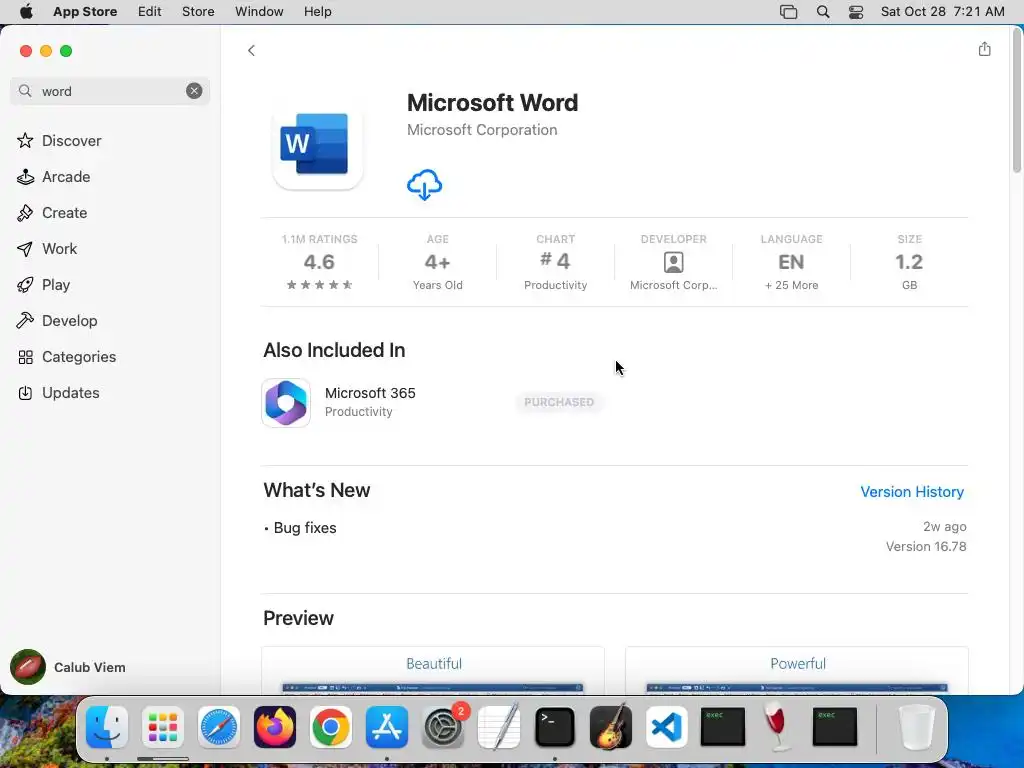This screenshot has height=768, width=1024.
Task: Click the 4.6 ratings stat
Action: (x=319, y=262)
